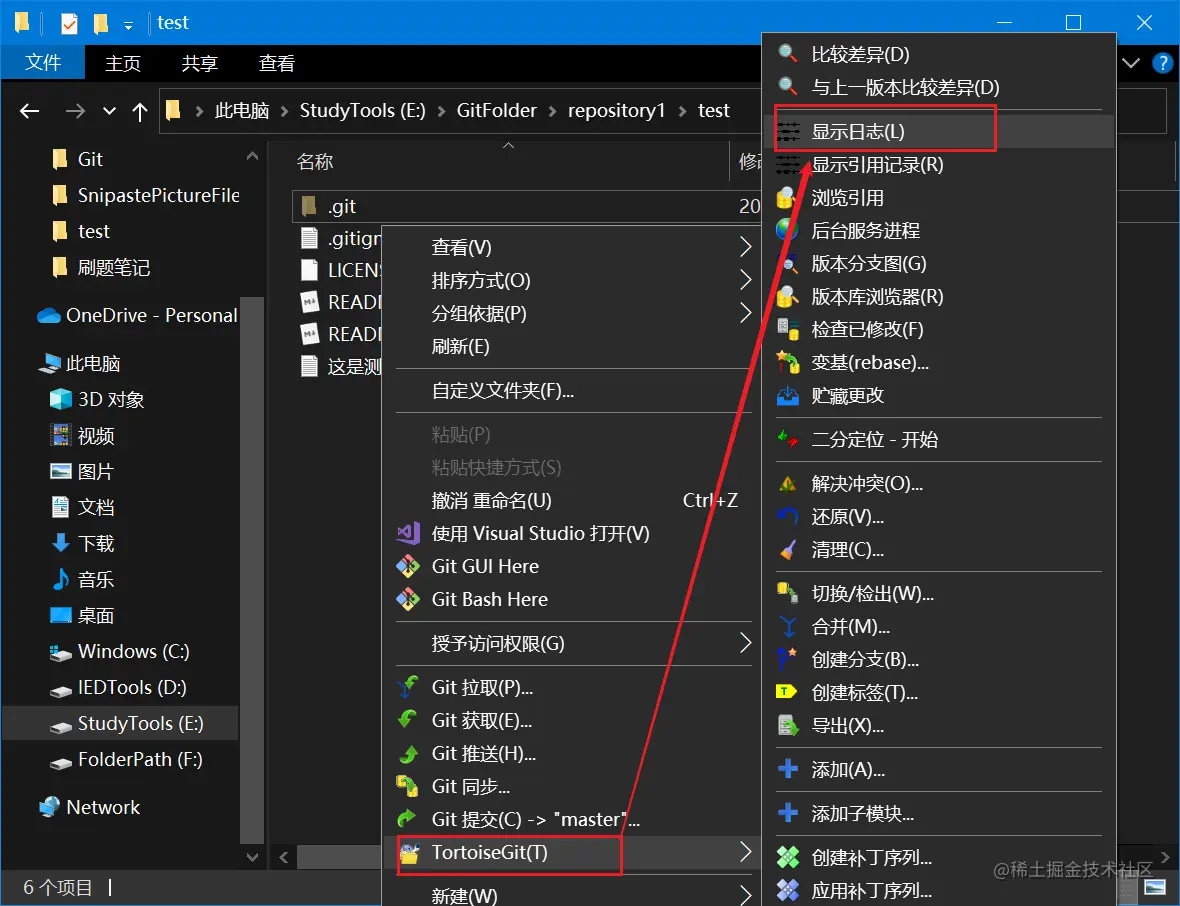The height and width of the screenshot is (906, 1180).
Task: Click the 切换/检出(W) icon
Action: coord(788,594)
